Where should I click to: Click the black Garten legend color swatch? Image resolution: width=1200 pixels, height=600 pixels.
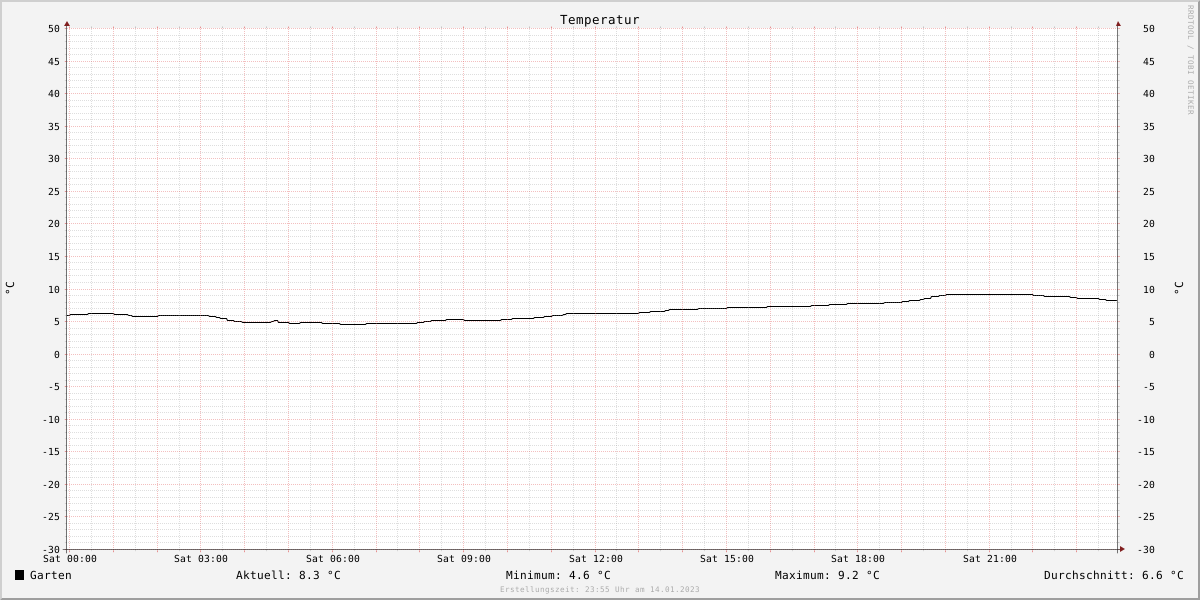(x=19, y=575)
